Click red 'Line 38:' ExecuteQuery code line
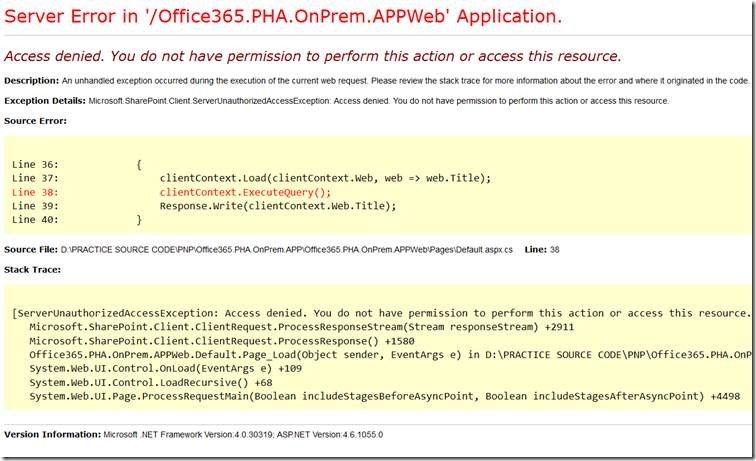 coord(172,192)
